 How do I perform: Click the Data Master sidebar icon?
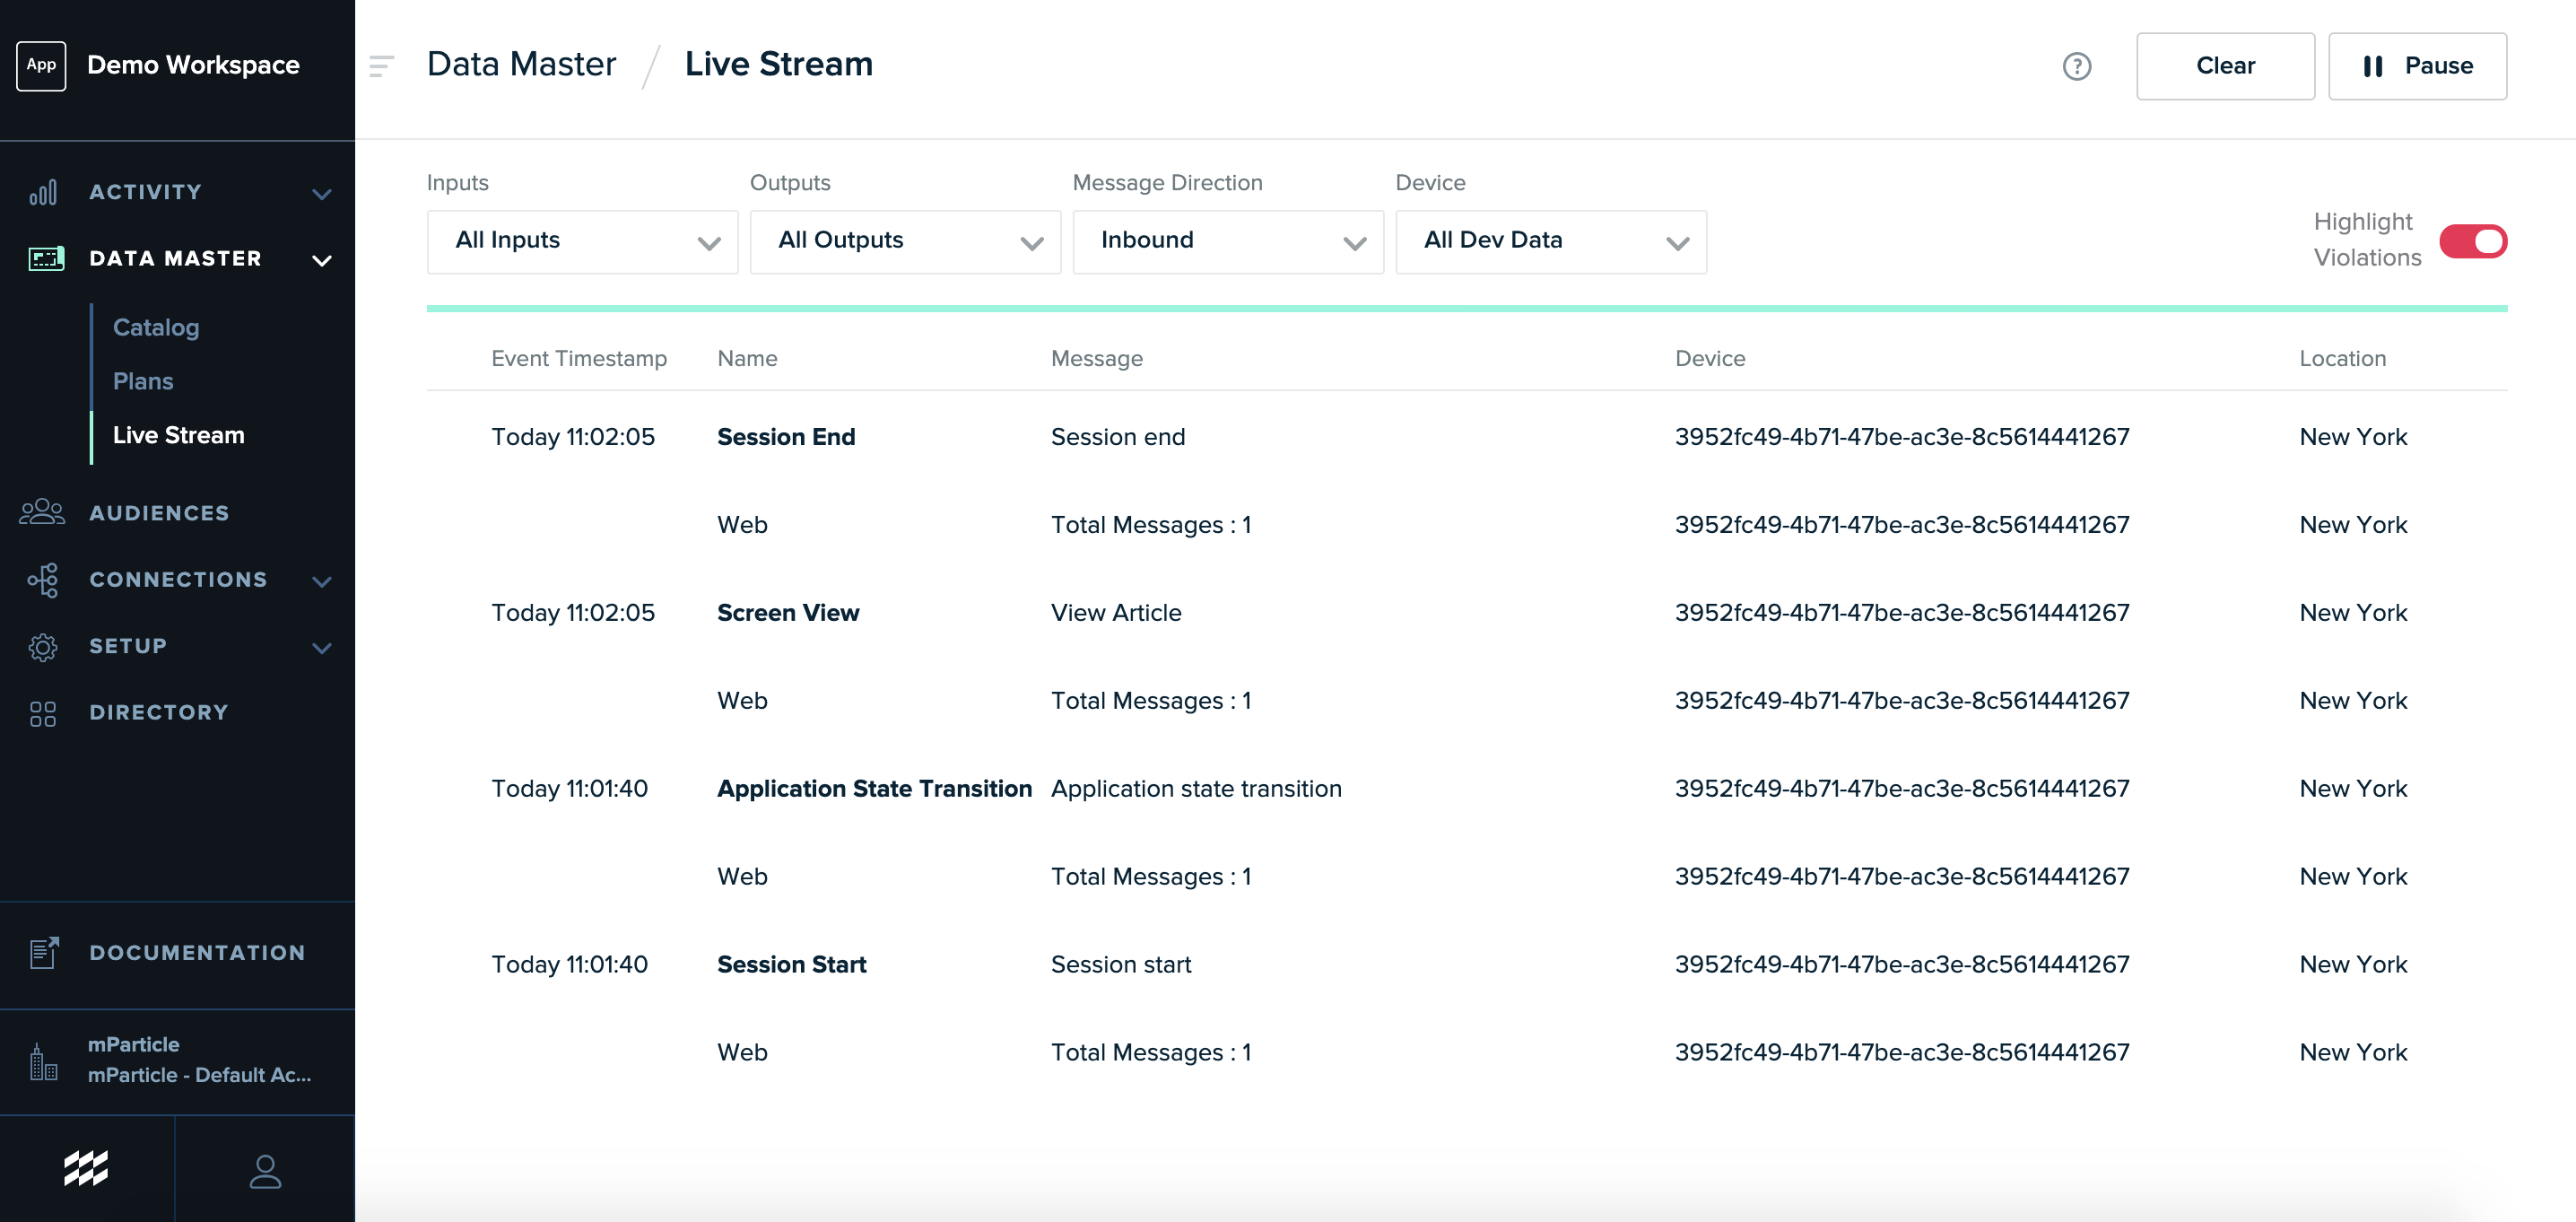[x=44, y=257]
